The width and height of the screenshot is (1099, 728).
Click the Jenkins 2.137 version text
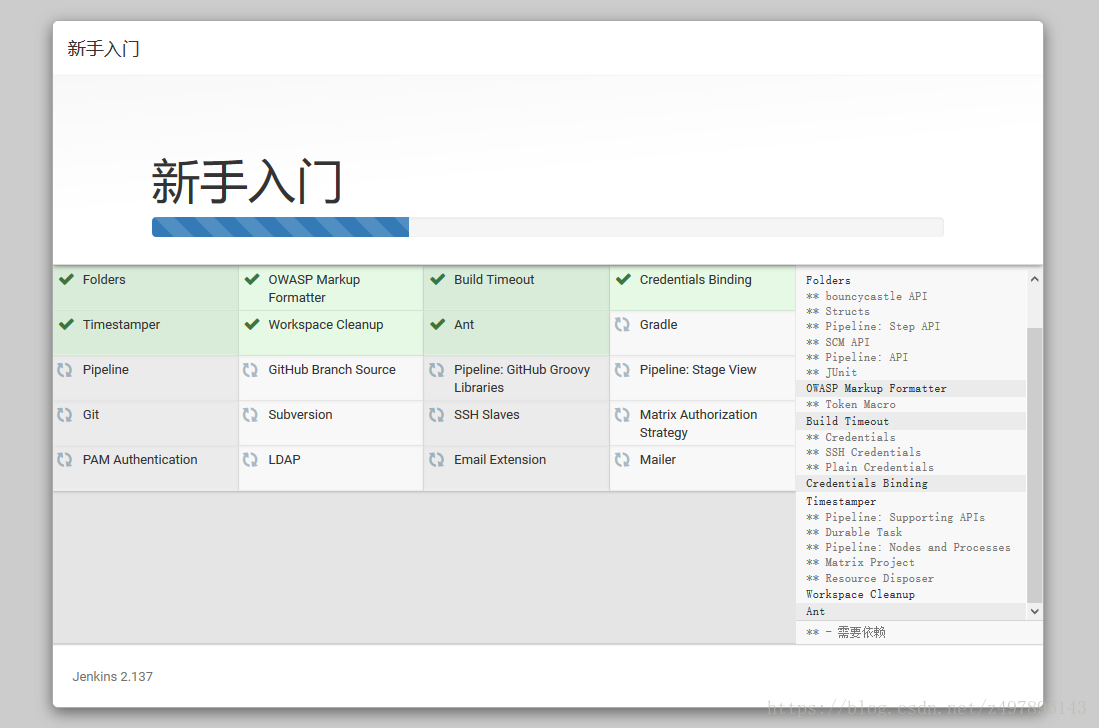tap(113, 677)
